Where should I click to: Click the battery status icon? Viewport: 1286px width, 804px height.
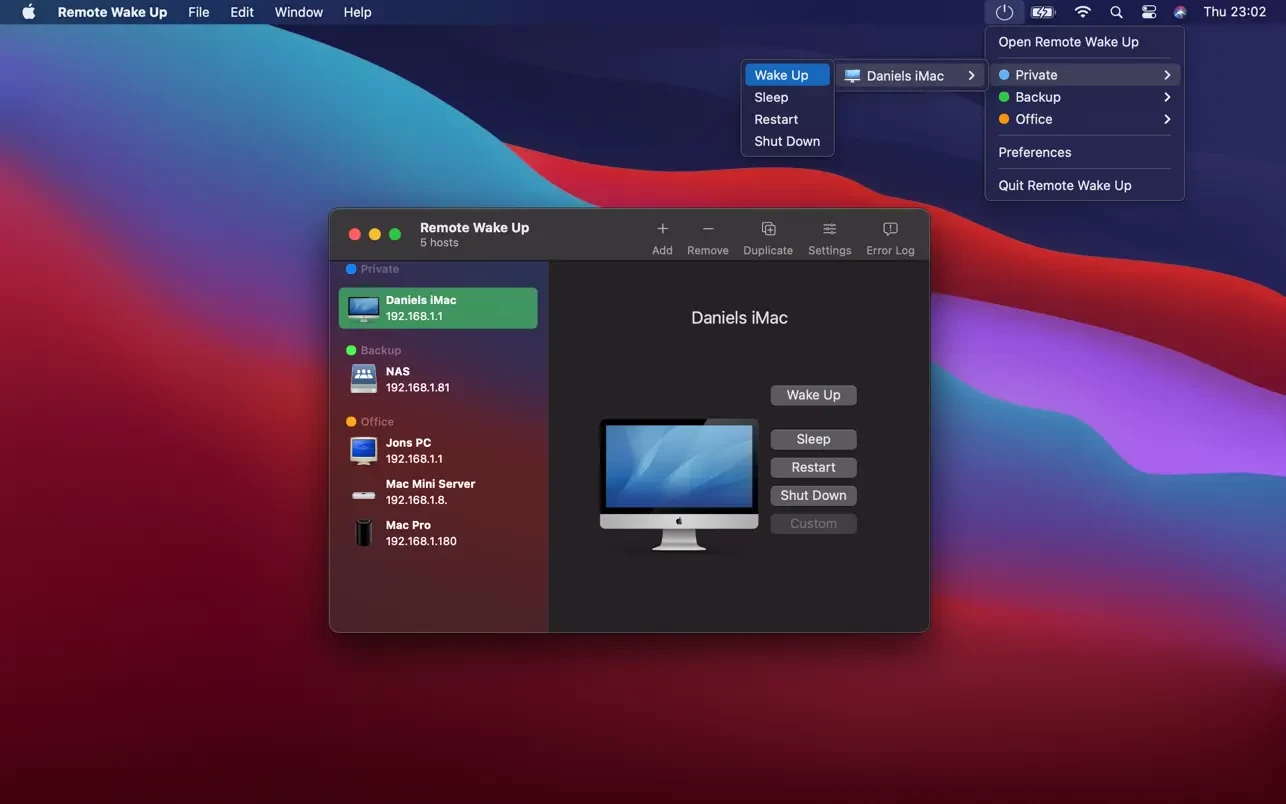tap(1043, 12)
